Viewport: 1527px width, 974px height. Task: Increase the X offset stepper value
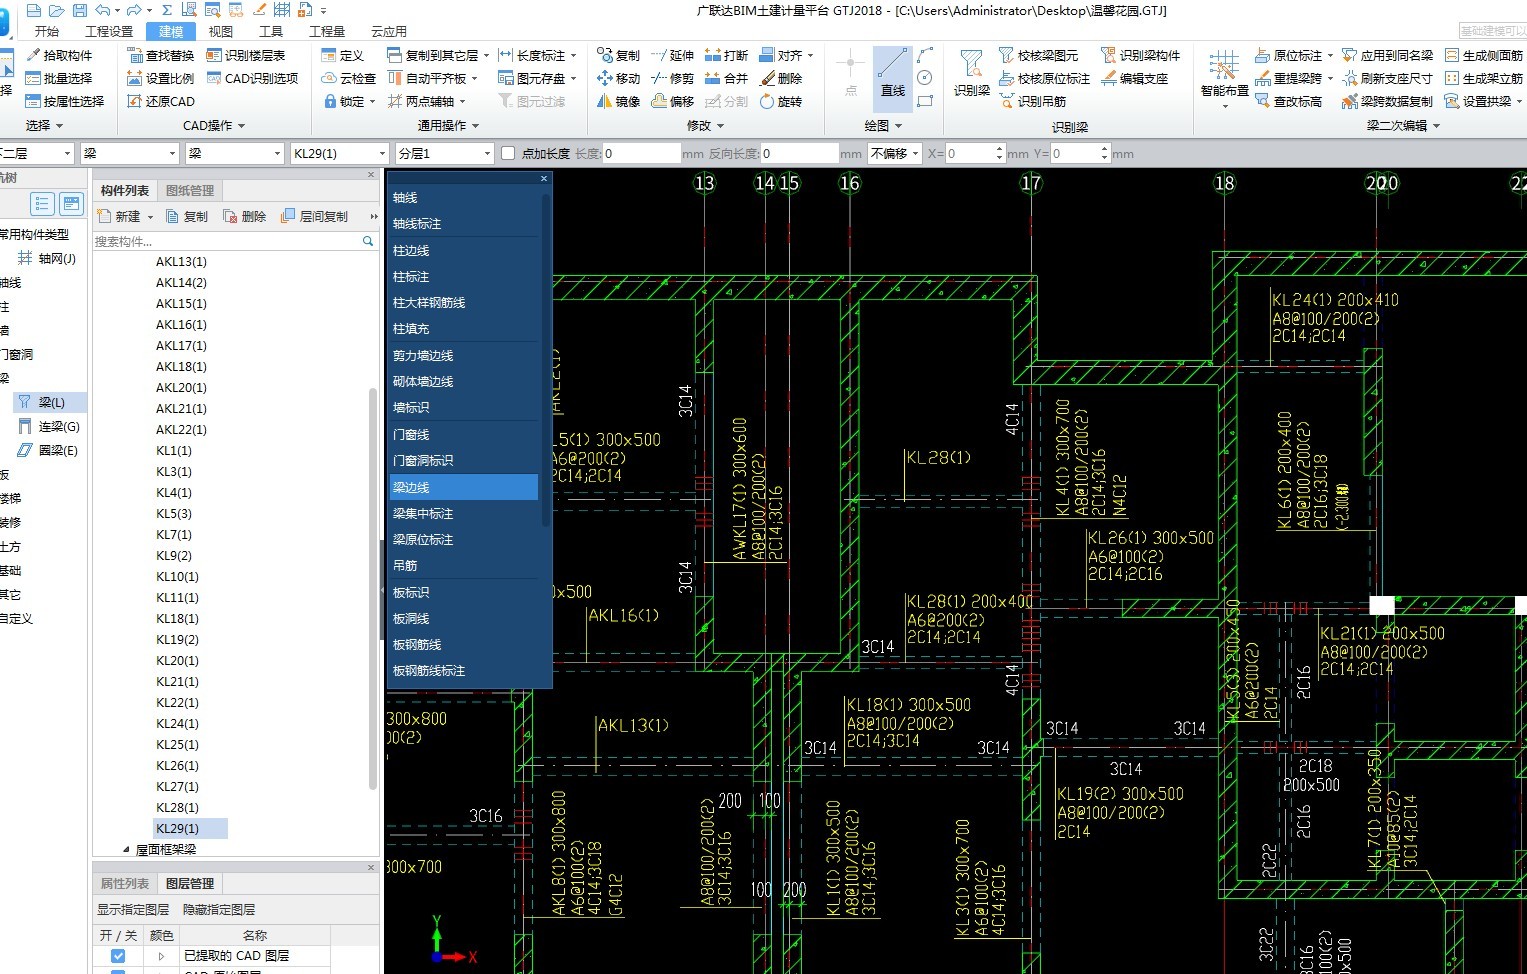click(x=999, y=148)
